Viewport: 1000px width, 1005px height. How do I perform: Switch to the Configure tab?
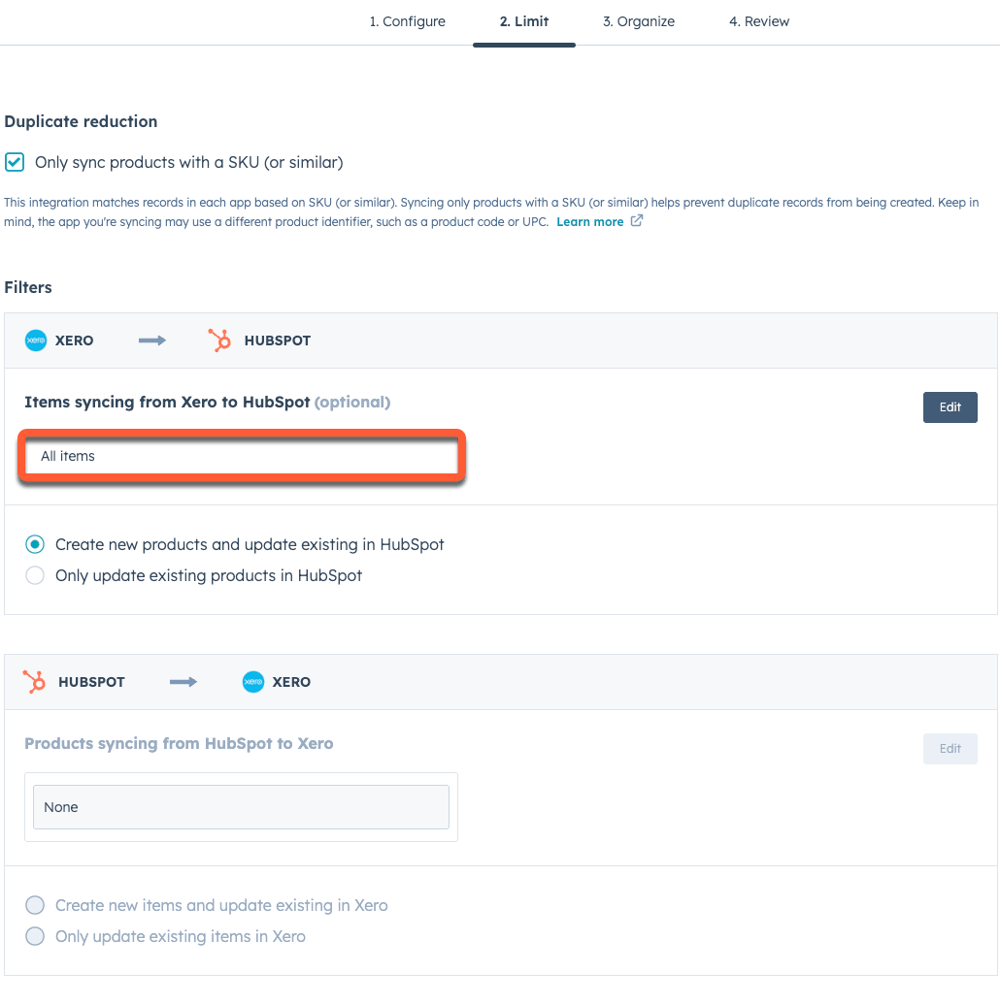click(x=407, y=21)
